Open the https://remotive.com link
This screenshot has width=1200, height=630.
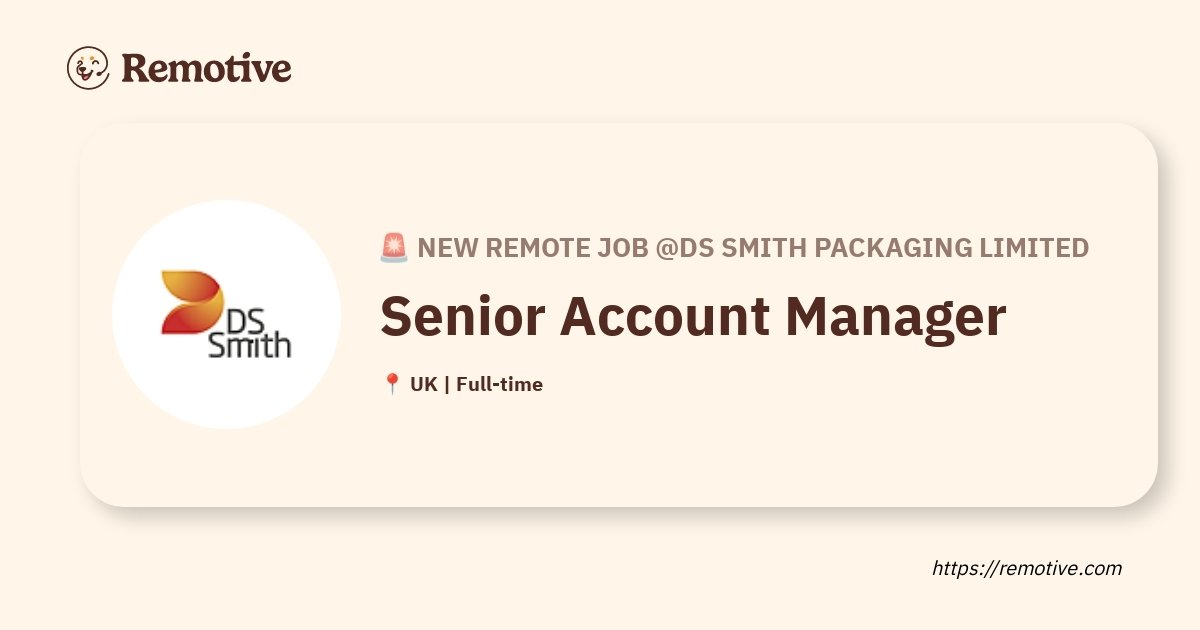coord(1027,569)
